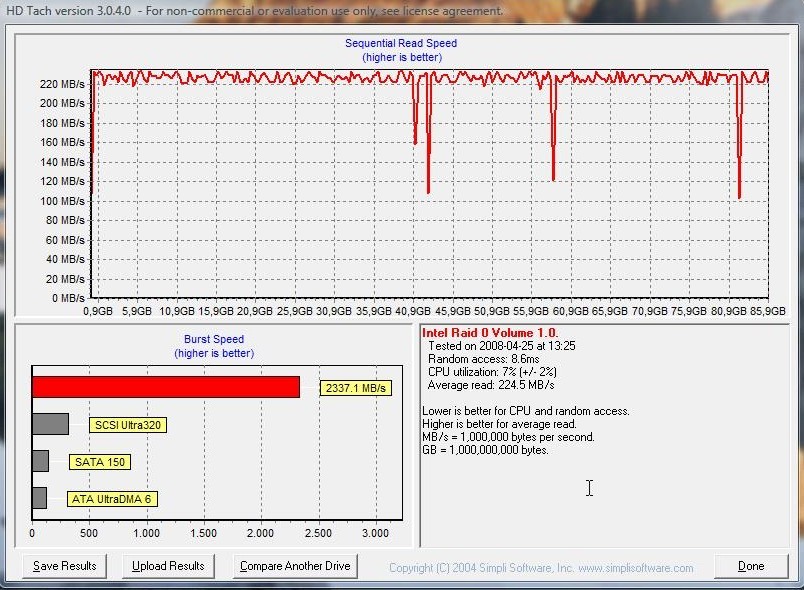Click the 85,9GB axis label
This screenshot has height=590, width=804.
click(x=768, y=311)
